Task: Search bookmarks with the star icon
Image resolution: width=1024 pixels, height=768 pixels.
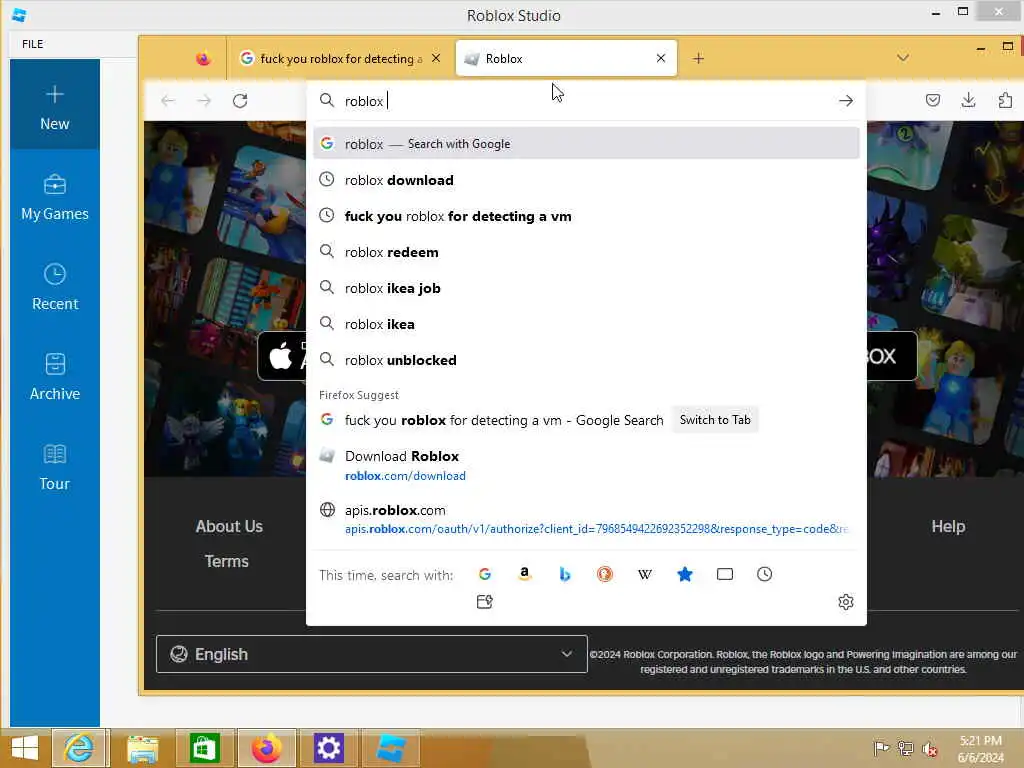Action: [684, 574]
